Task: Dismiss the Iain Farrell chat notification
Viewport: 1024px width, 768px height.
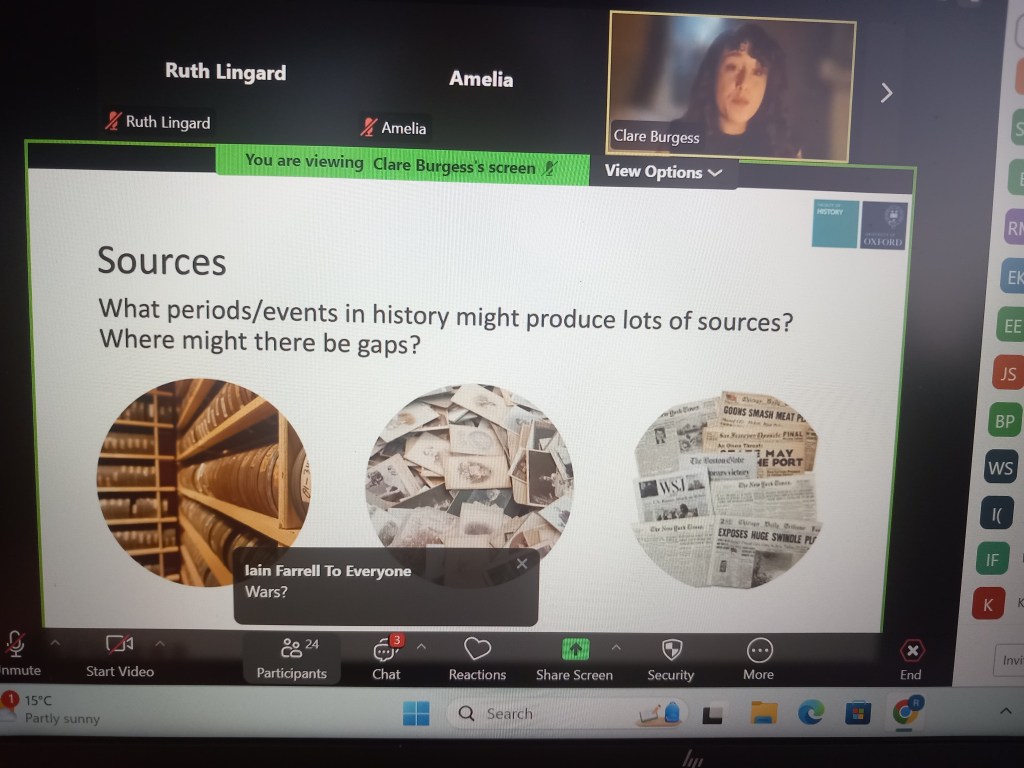Action: point(521,564)
